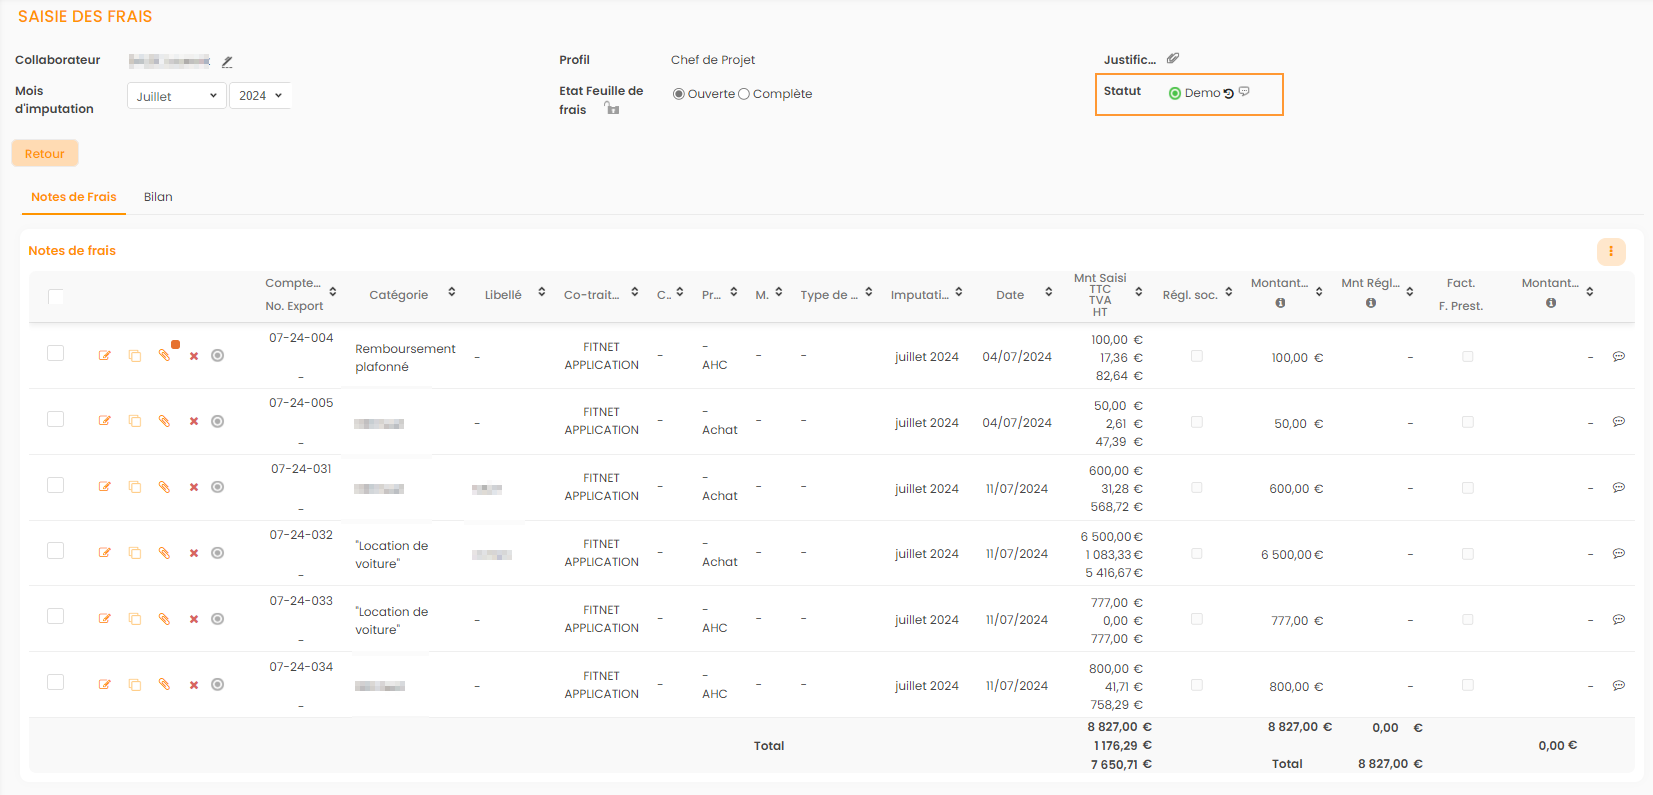The height and width of the screenshot is (795, 1653).
Task: Switch to the Bilan tab
Action: coord(158,197)
